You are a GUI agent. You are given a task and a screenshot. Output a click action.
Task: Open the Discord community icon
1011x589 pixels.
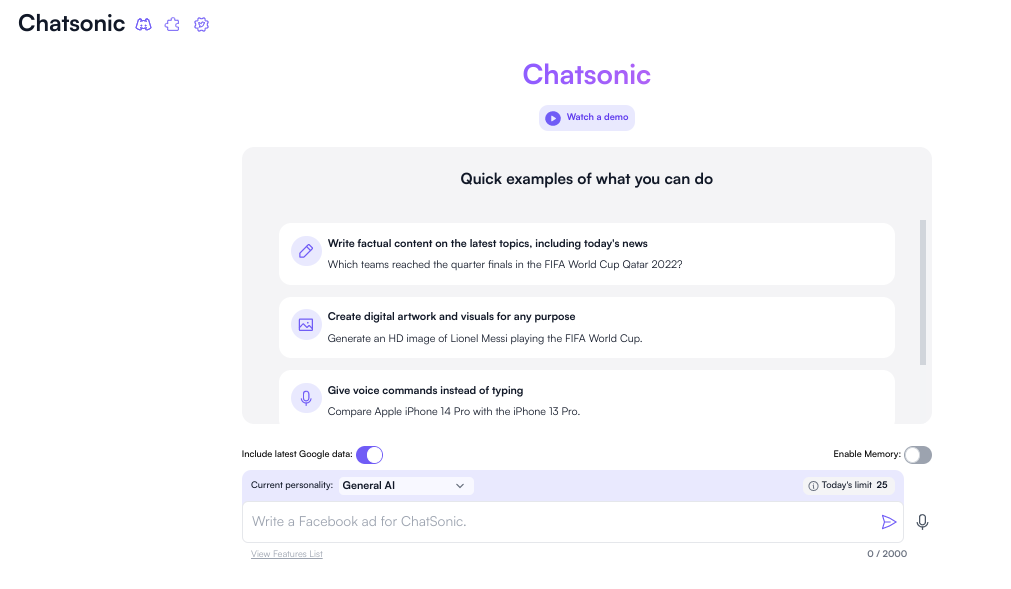coord(144,24)
